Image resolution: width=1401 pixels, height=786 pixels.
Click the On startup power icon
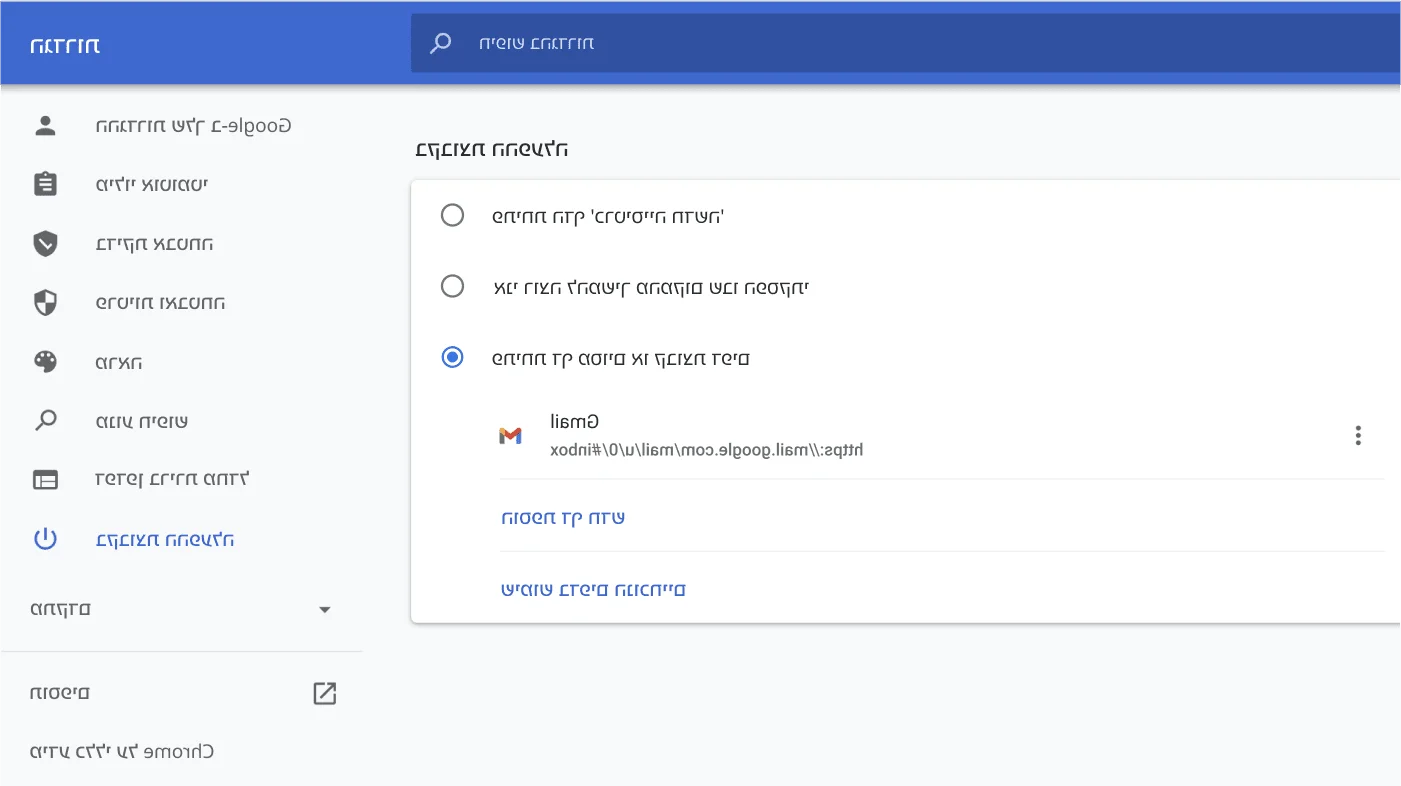45,538
